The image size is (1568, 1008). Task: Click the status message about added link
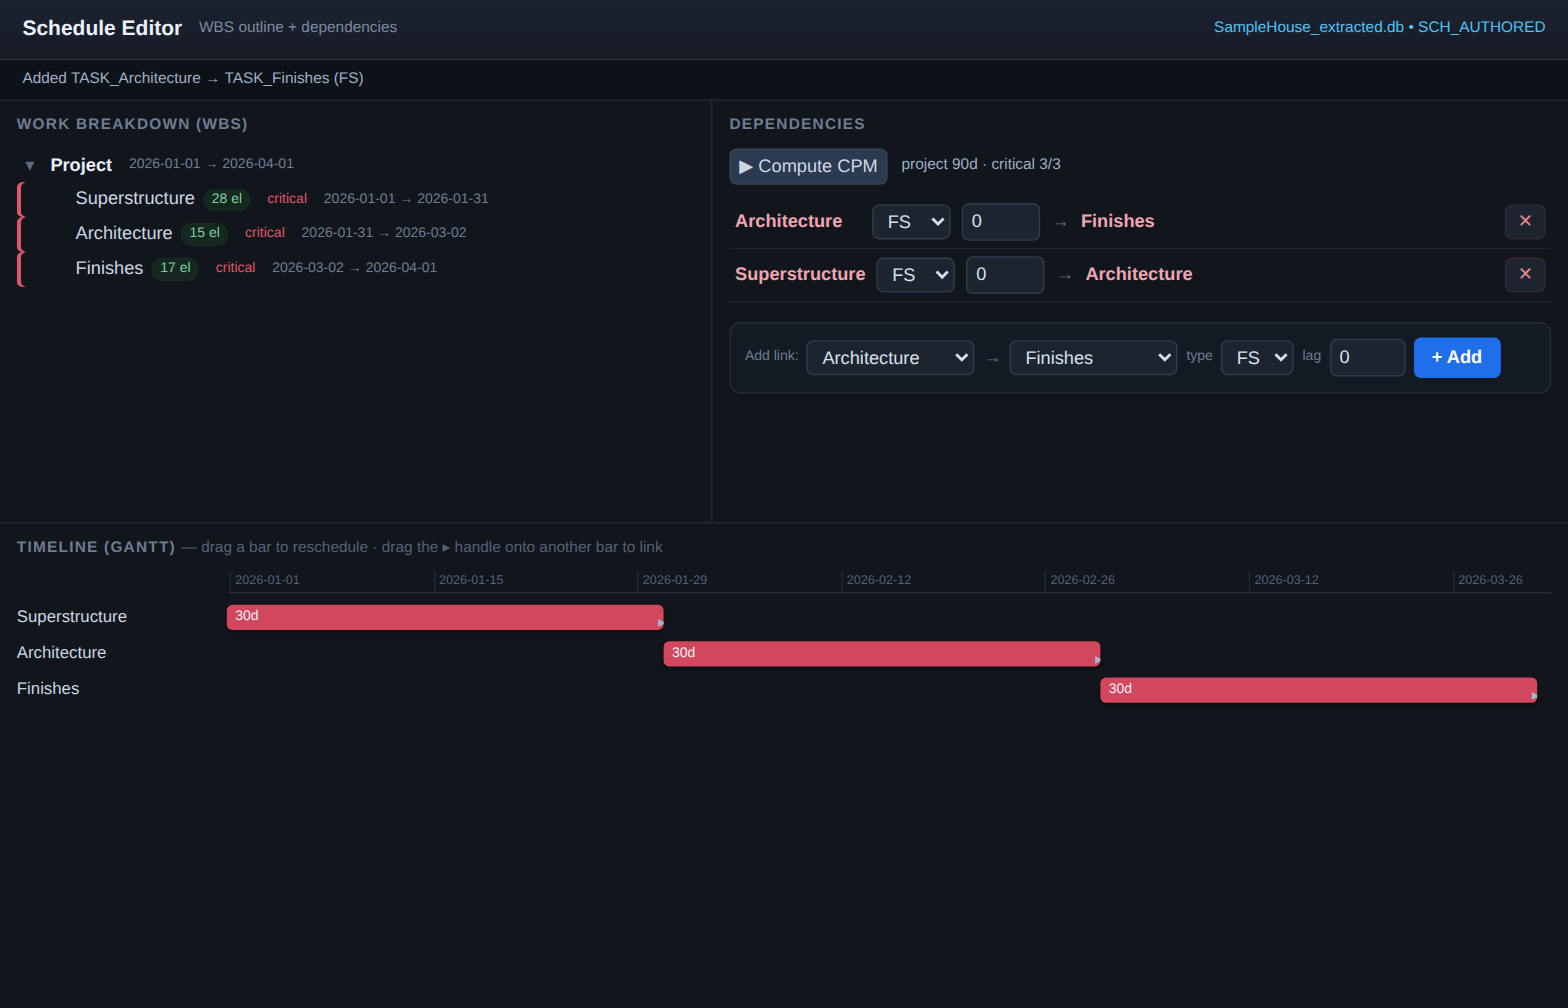[x=193, y=78]
